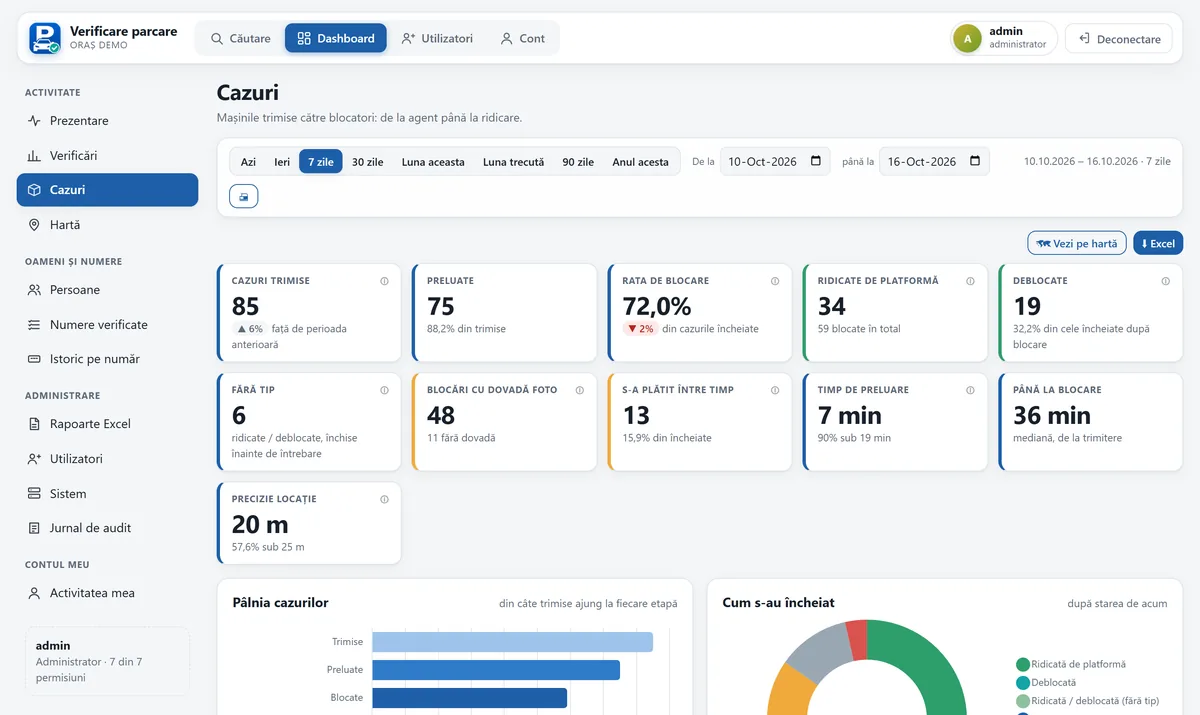
Task: Click the info icon on Precizie locație card
Action: coord(384,499)
